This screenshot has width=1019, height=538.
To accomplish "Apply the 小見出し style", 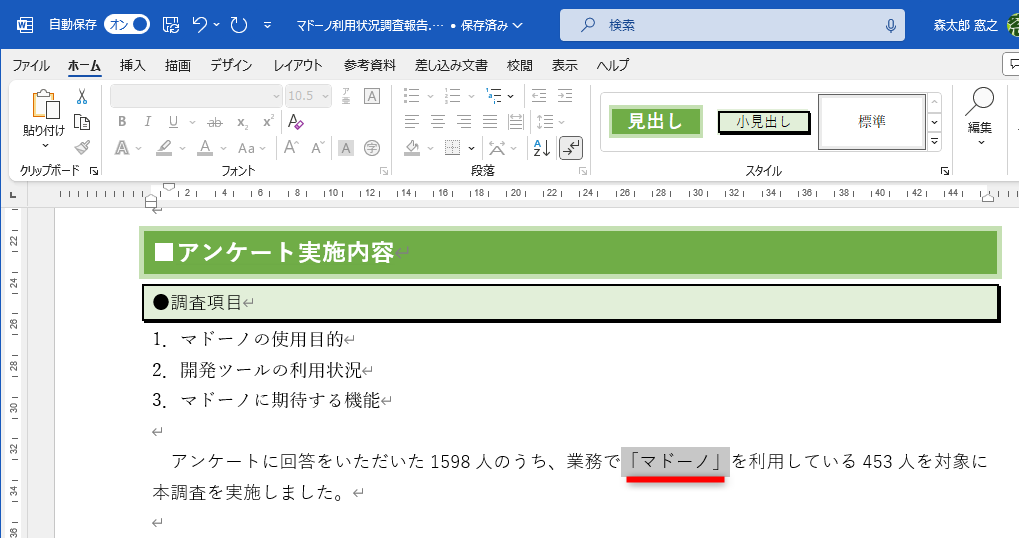I will click(x=764, y=122).
